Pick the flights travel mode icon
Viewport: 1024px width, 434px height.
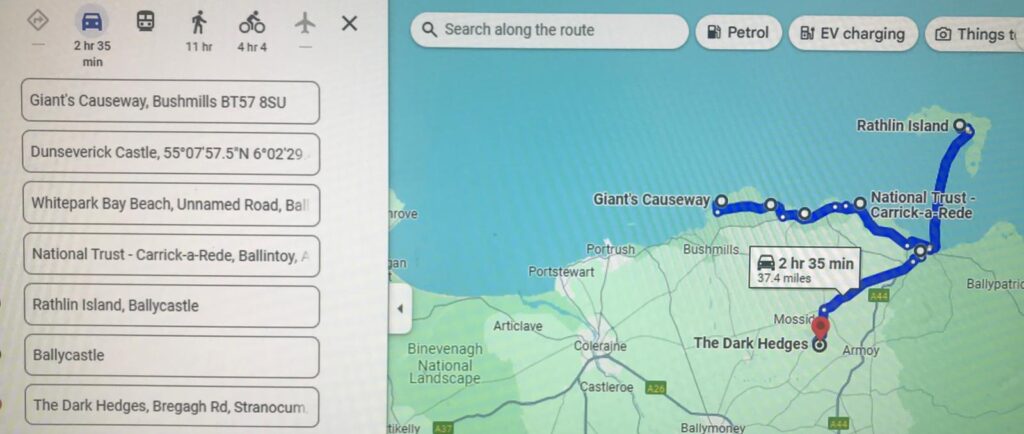[305, 23]
